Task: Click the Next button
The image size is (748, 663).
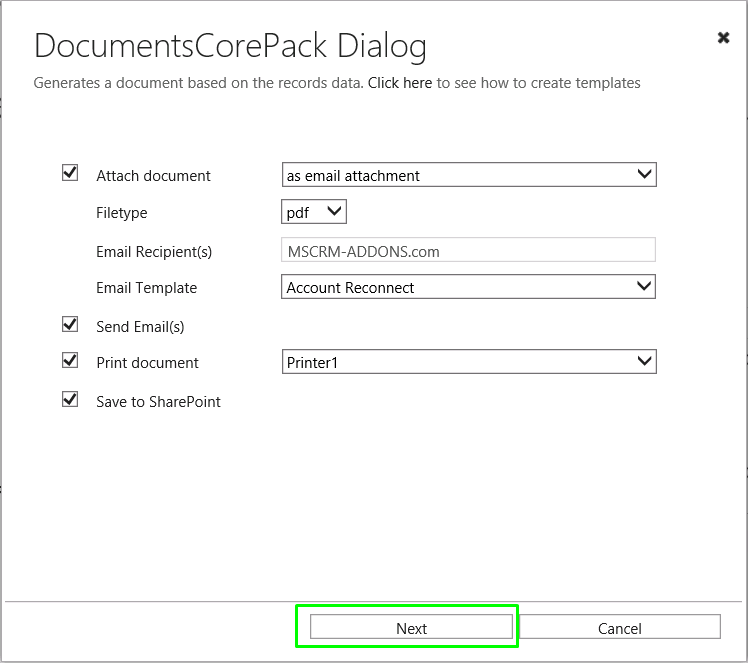Action: [x=411, y=626]
